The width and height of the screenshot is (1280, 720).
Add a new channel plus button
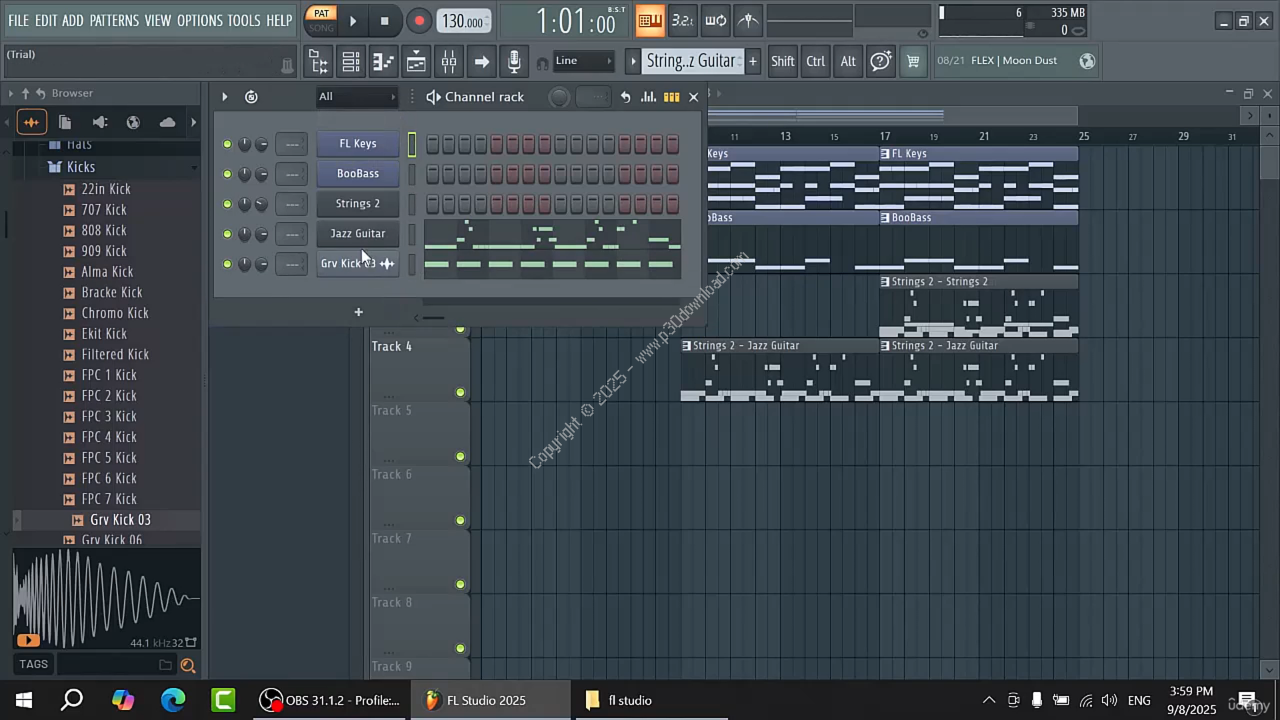pos(358,312)
